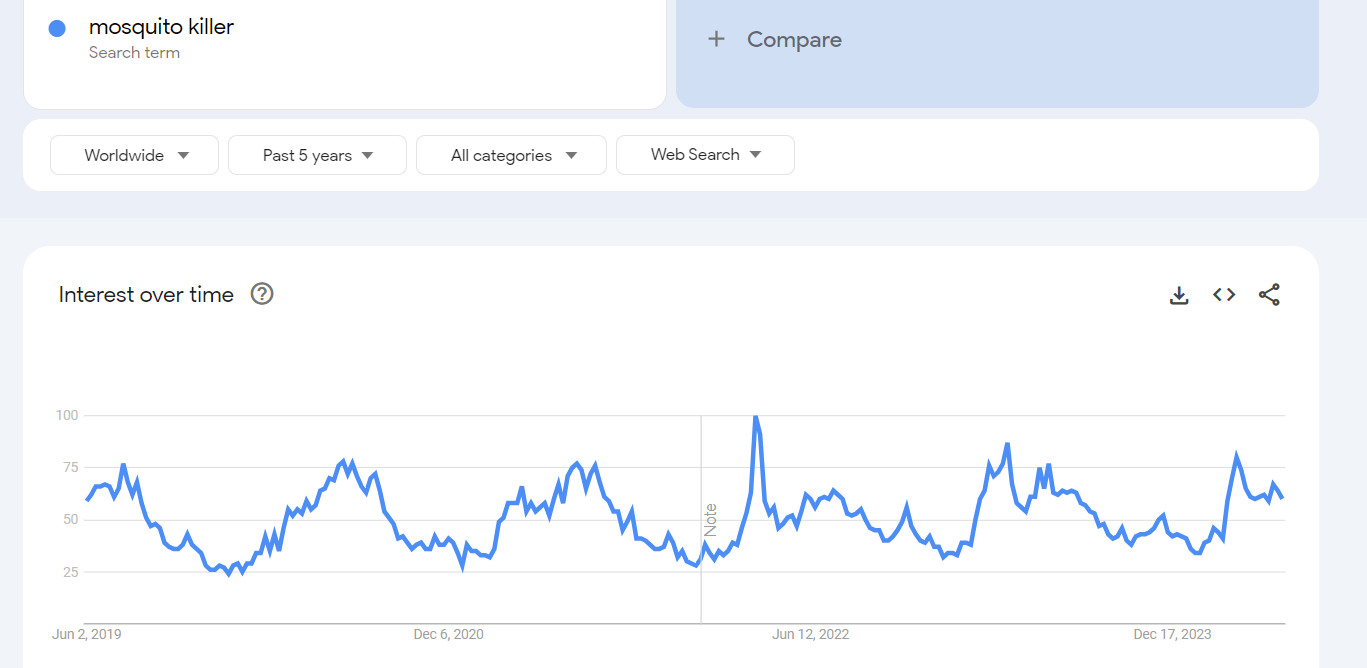Click the Search term subtitle text

134,53
